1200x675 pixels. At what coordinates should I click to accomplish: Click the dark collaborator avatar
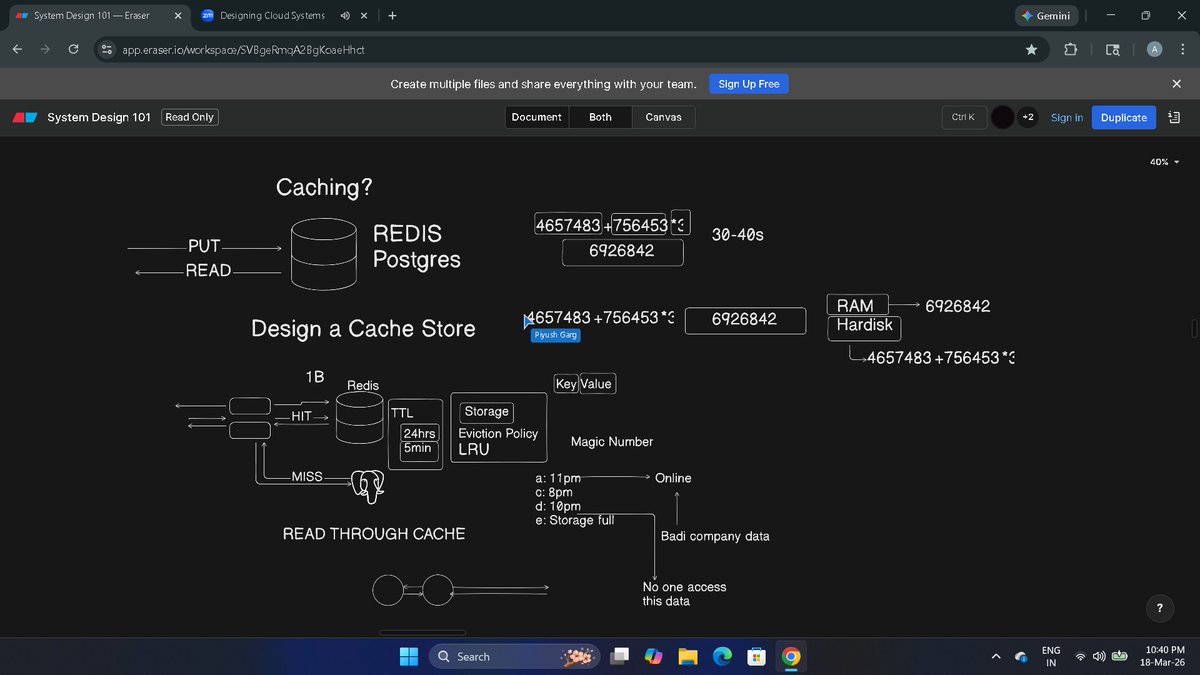pos(1003,117)
